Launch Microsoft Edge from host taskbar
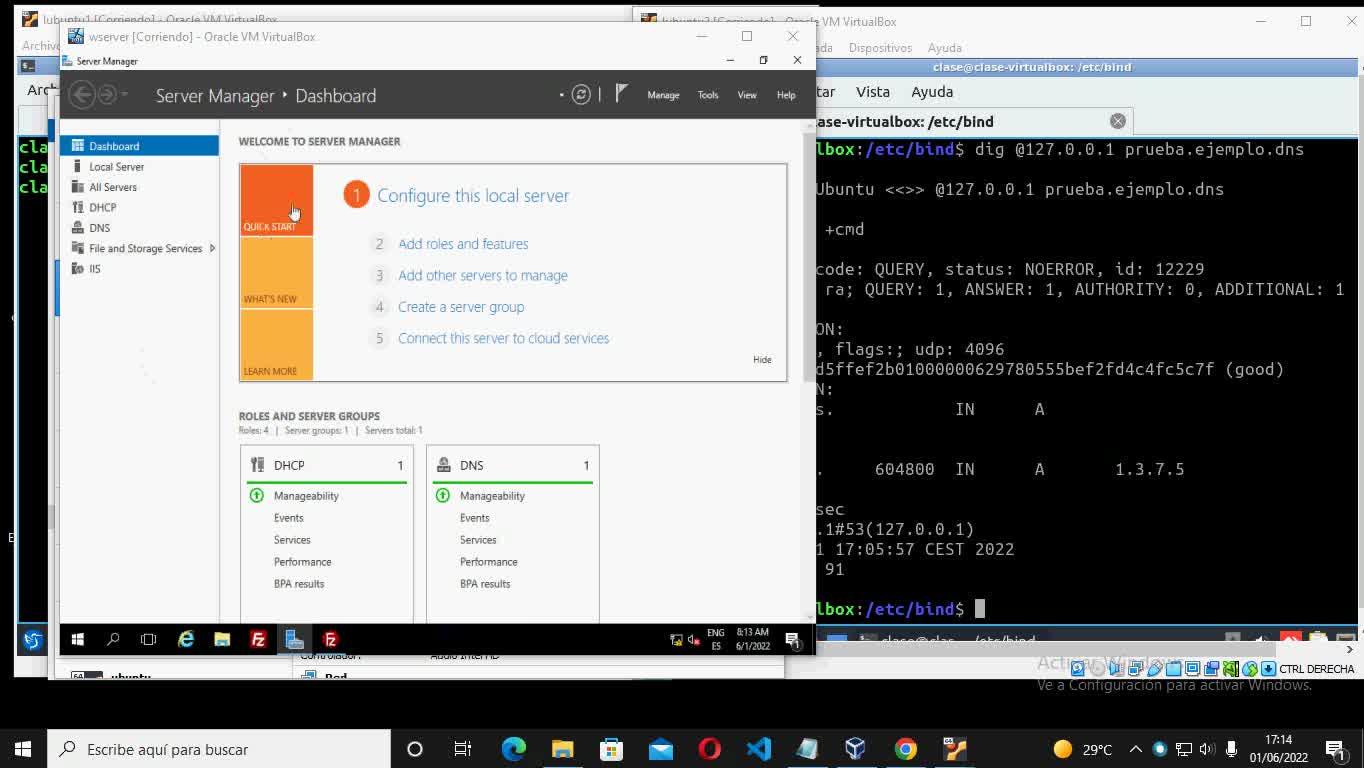The width and height of the screenshot is (1364, 768). 513,749
